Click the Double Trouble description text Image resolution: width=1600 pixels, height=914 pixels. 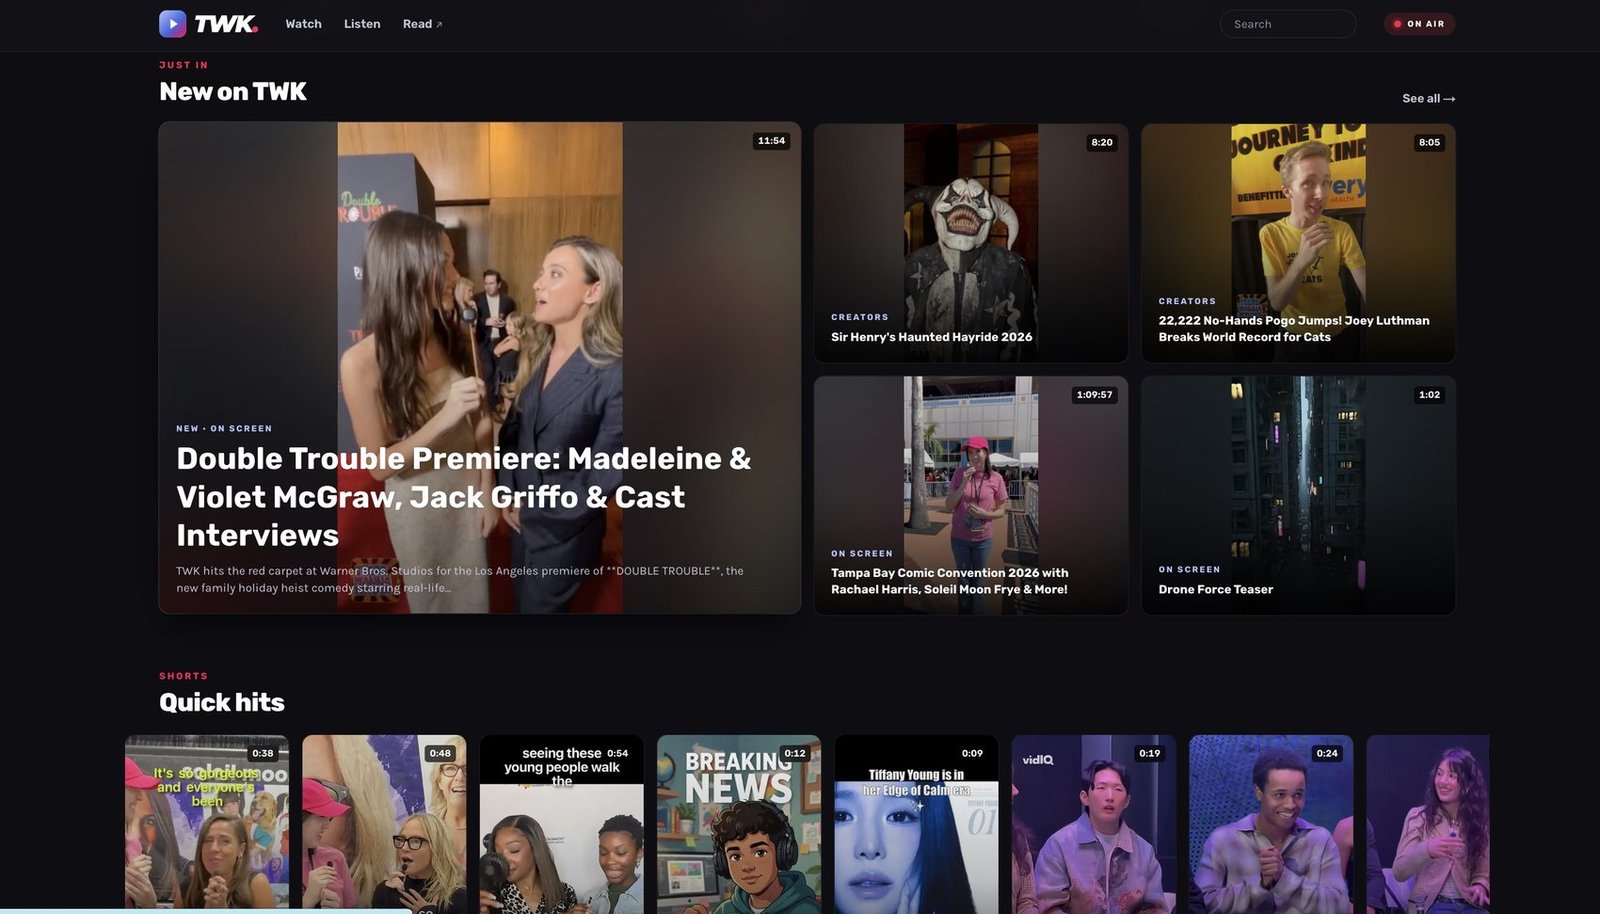point(460,579)
